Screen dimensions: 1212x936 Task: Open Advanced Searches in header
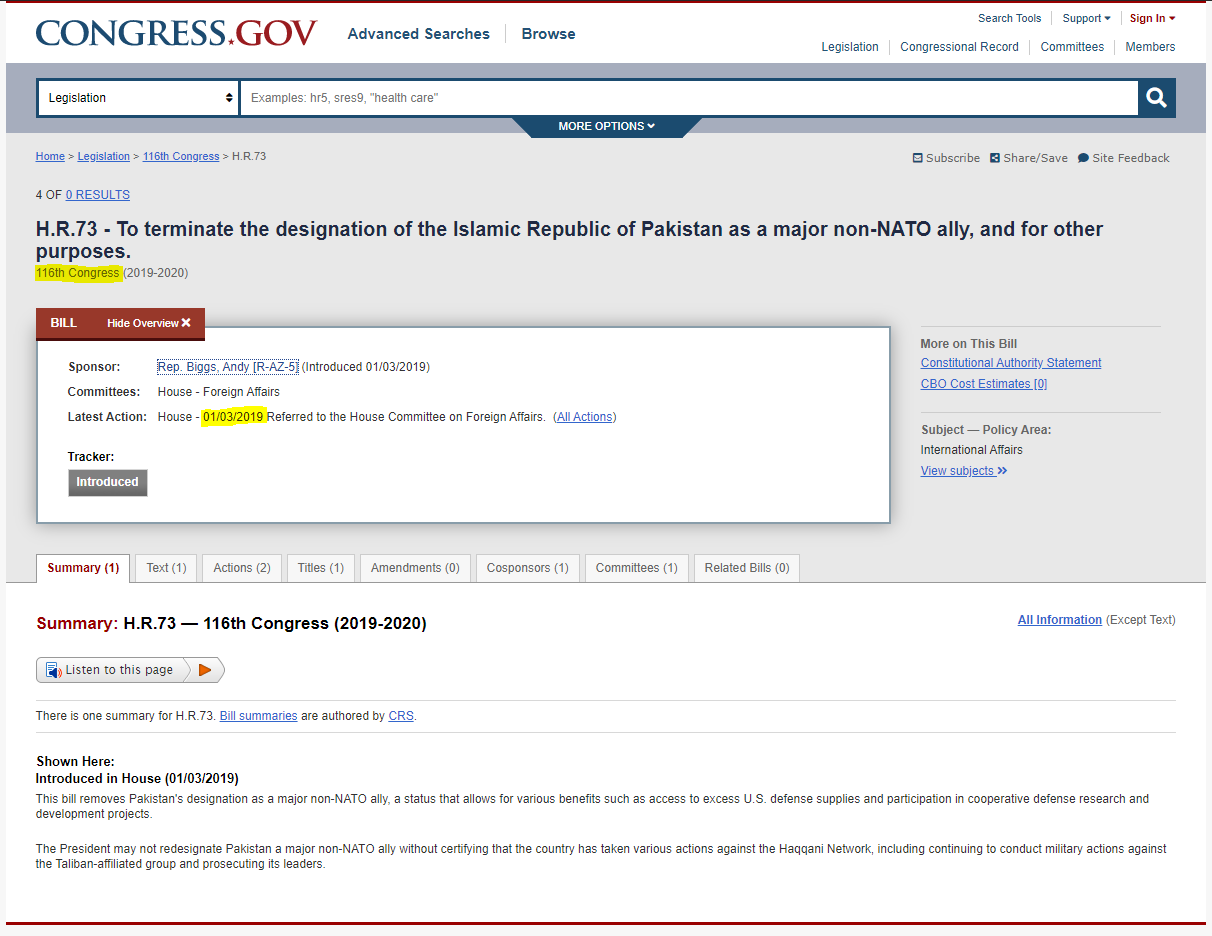(419, 34)
